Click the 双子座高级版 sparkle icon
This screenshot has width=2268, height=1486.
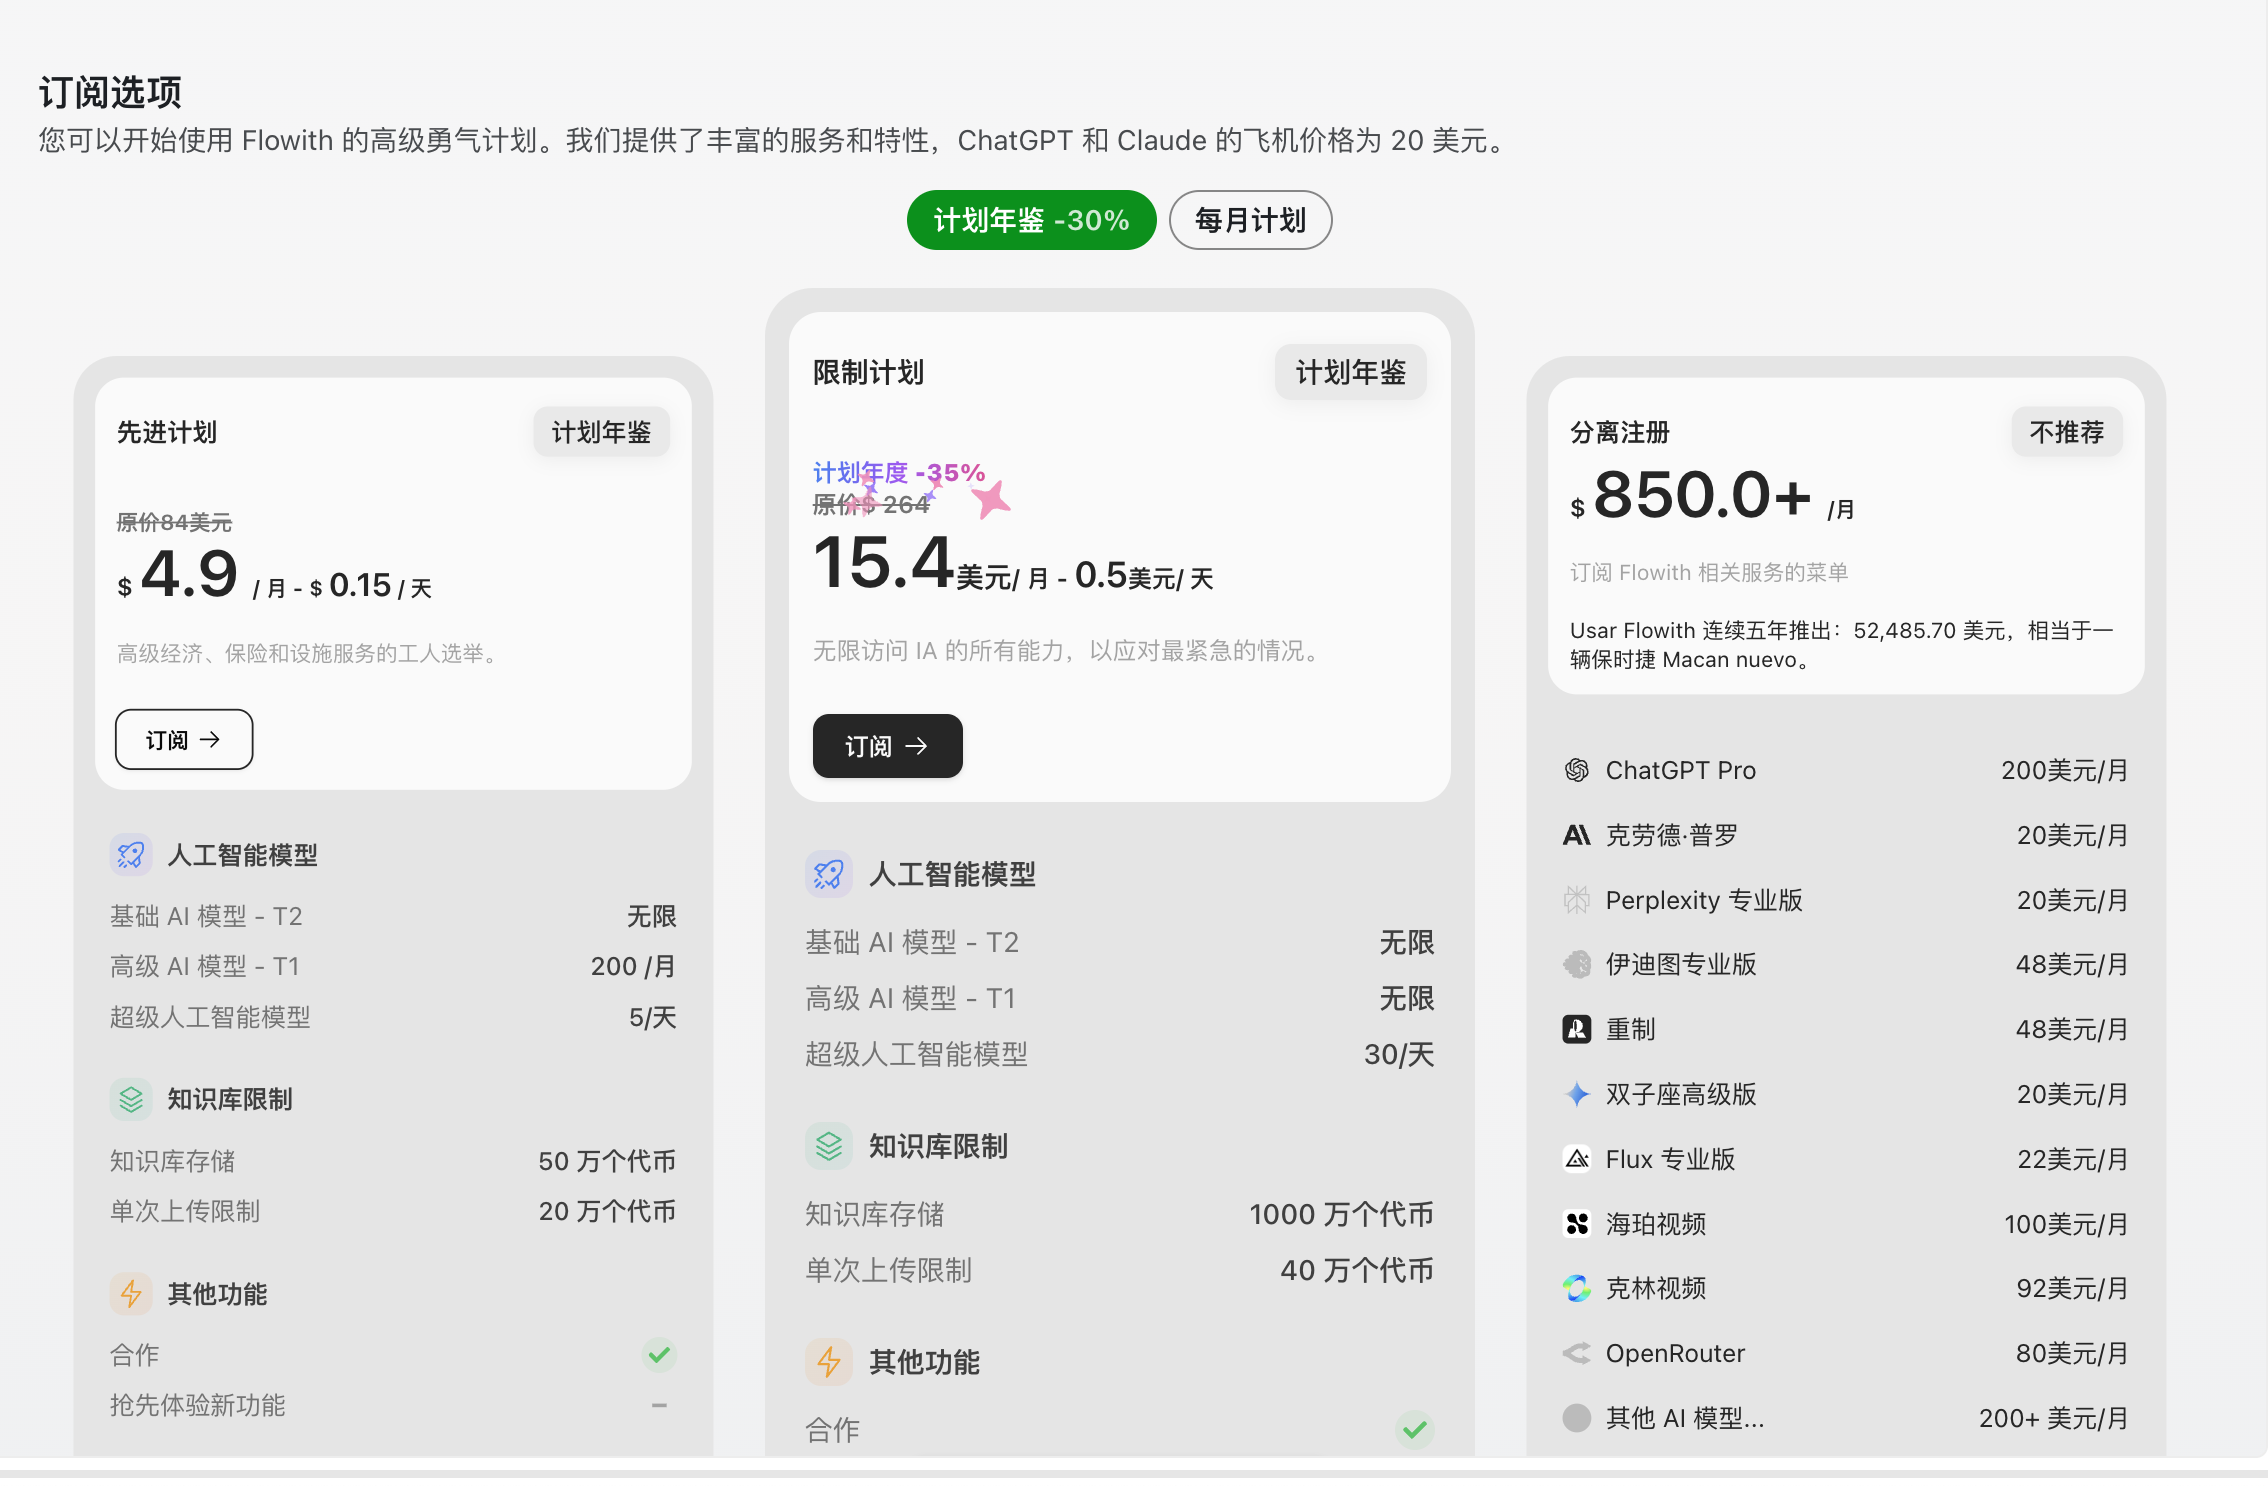[x=1577, y=1094]
